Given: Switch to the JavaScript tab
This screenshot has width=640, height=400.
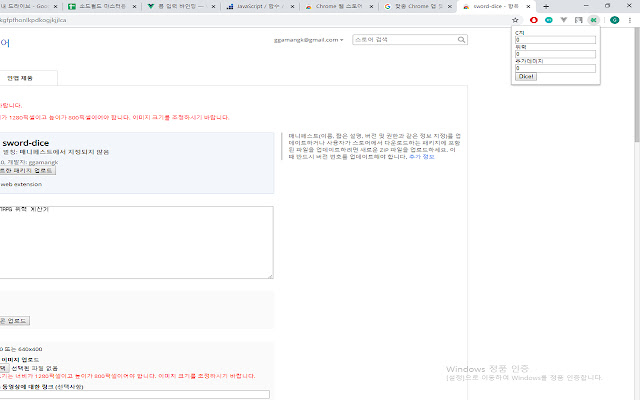Looking at the screenshot, I should click(260, 7).
